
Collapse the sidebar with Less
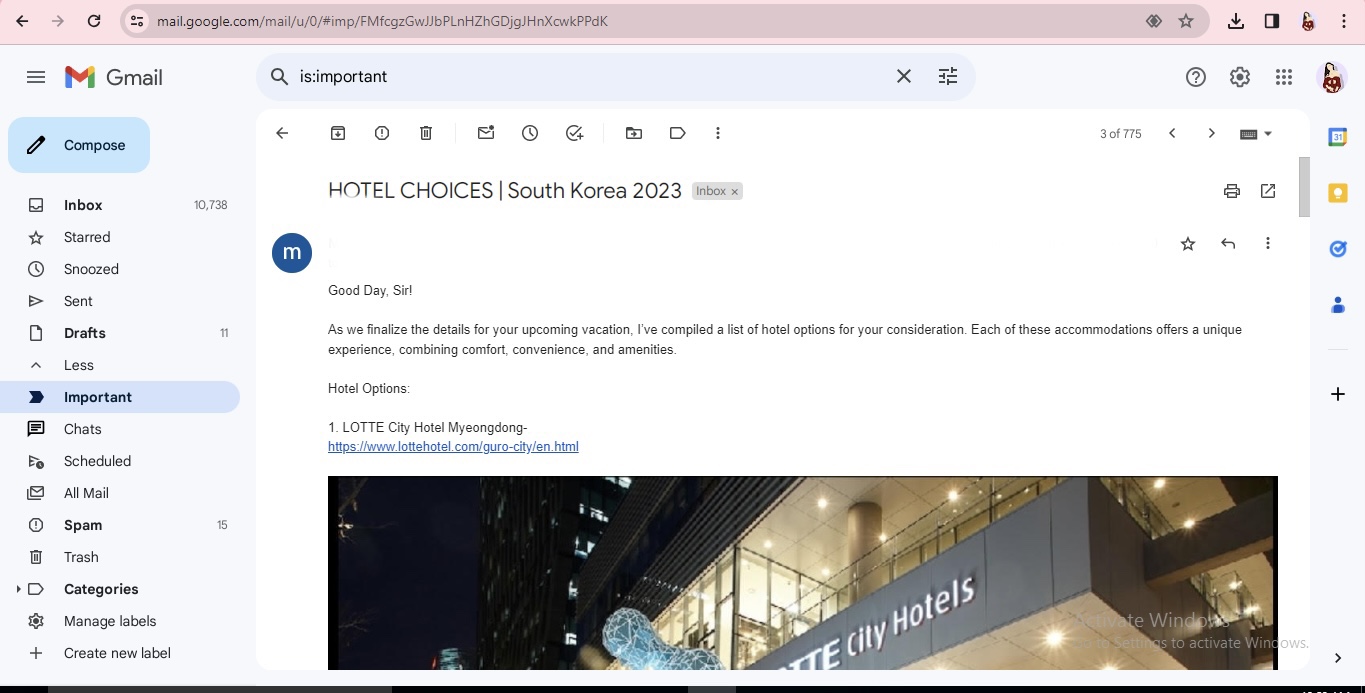(120, 365)
